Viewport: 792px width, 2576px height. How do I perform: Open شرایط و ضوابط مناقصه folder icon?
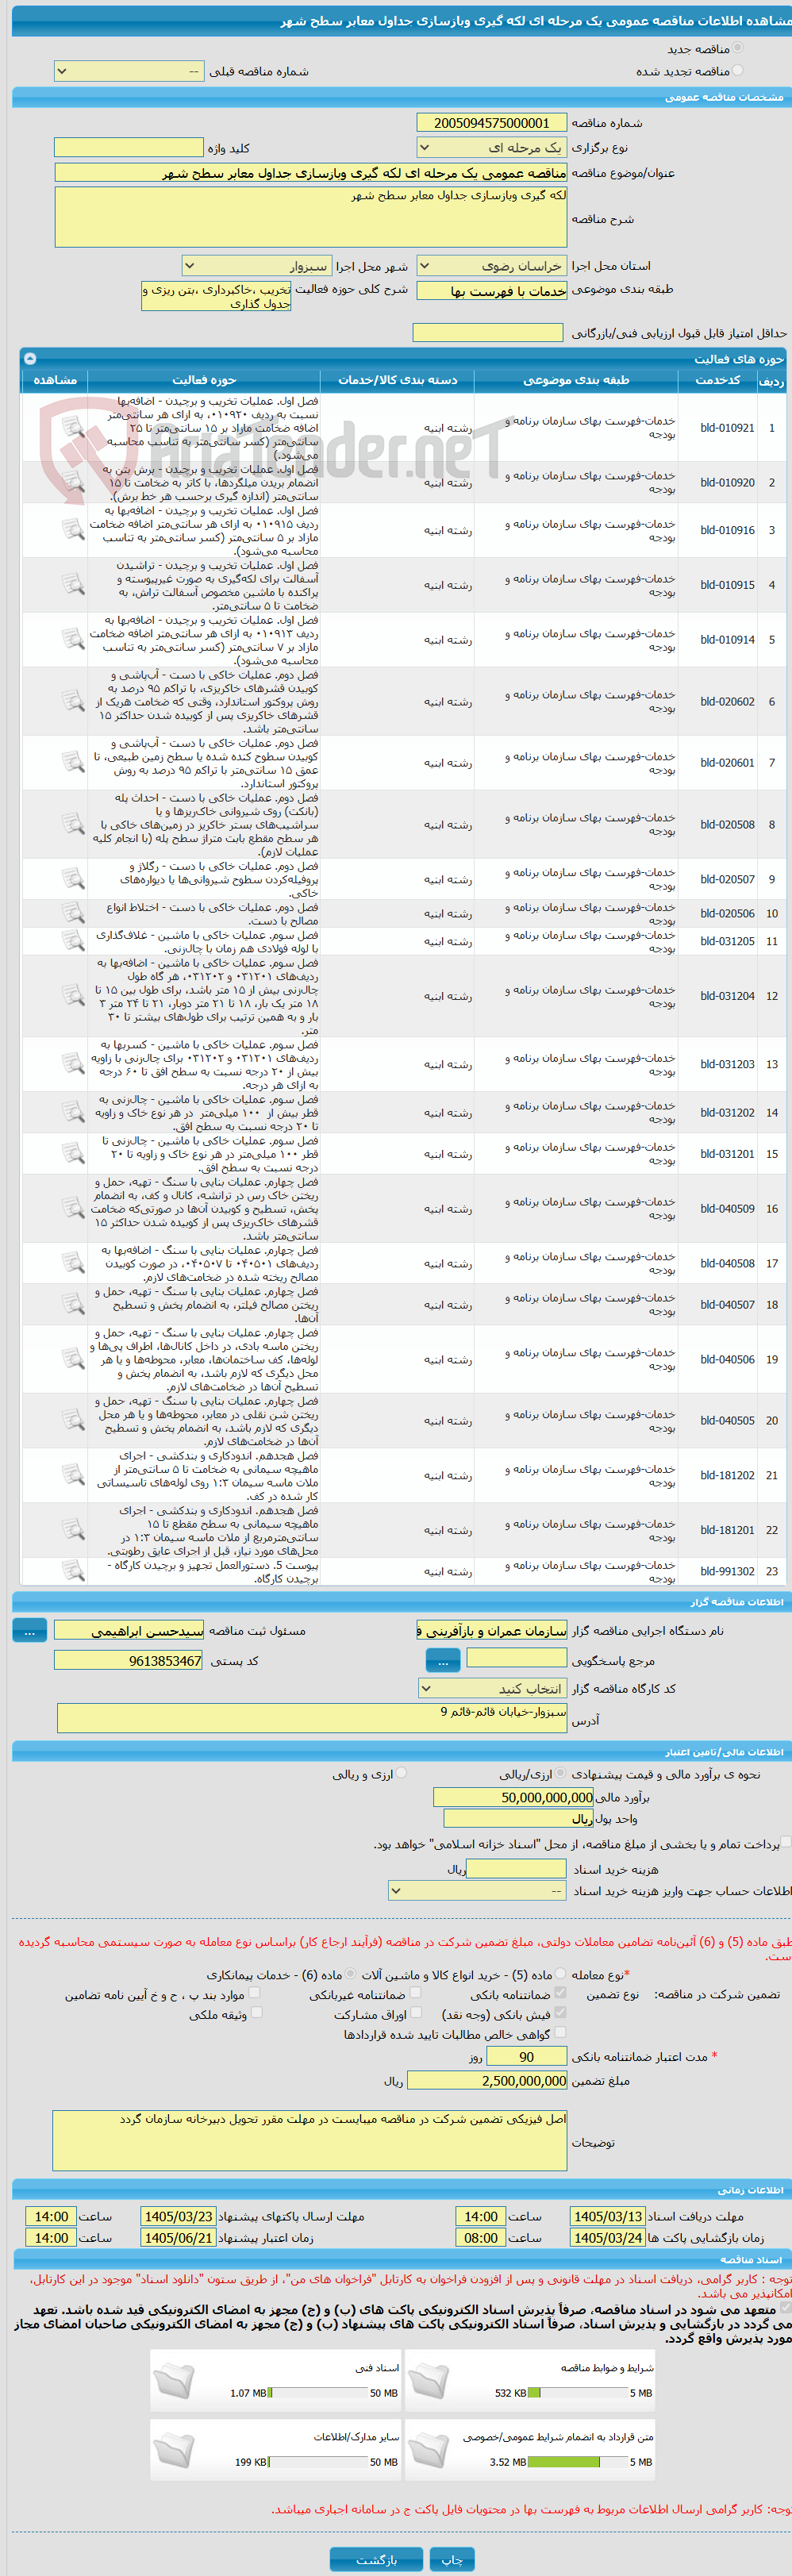pos(430,2381)
